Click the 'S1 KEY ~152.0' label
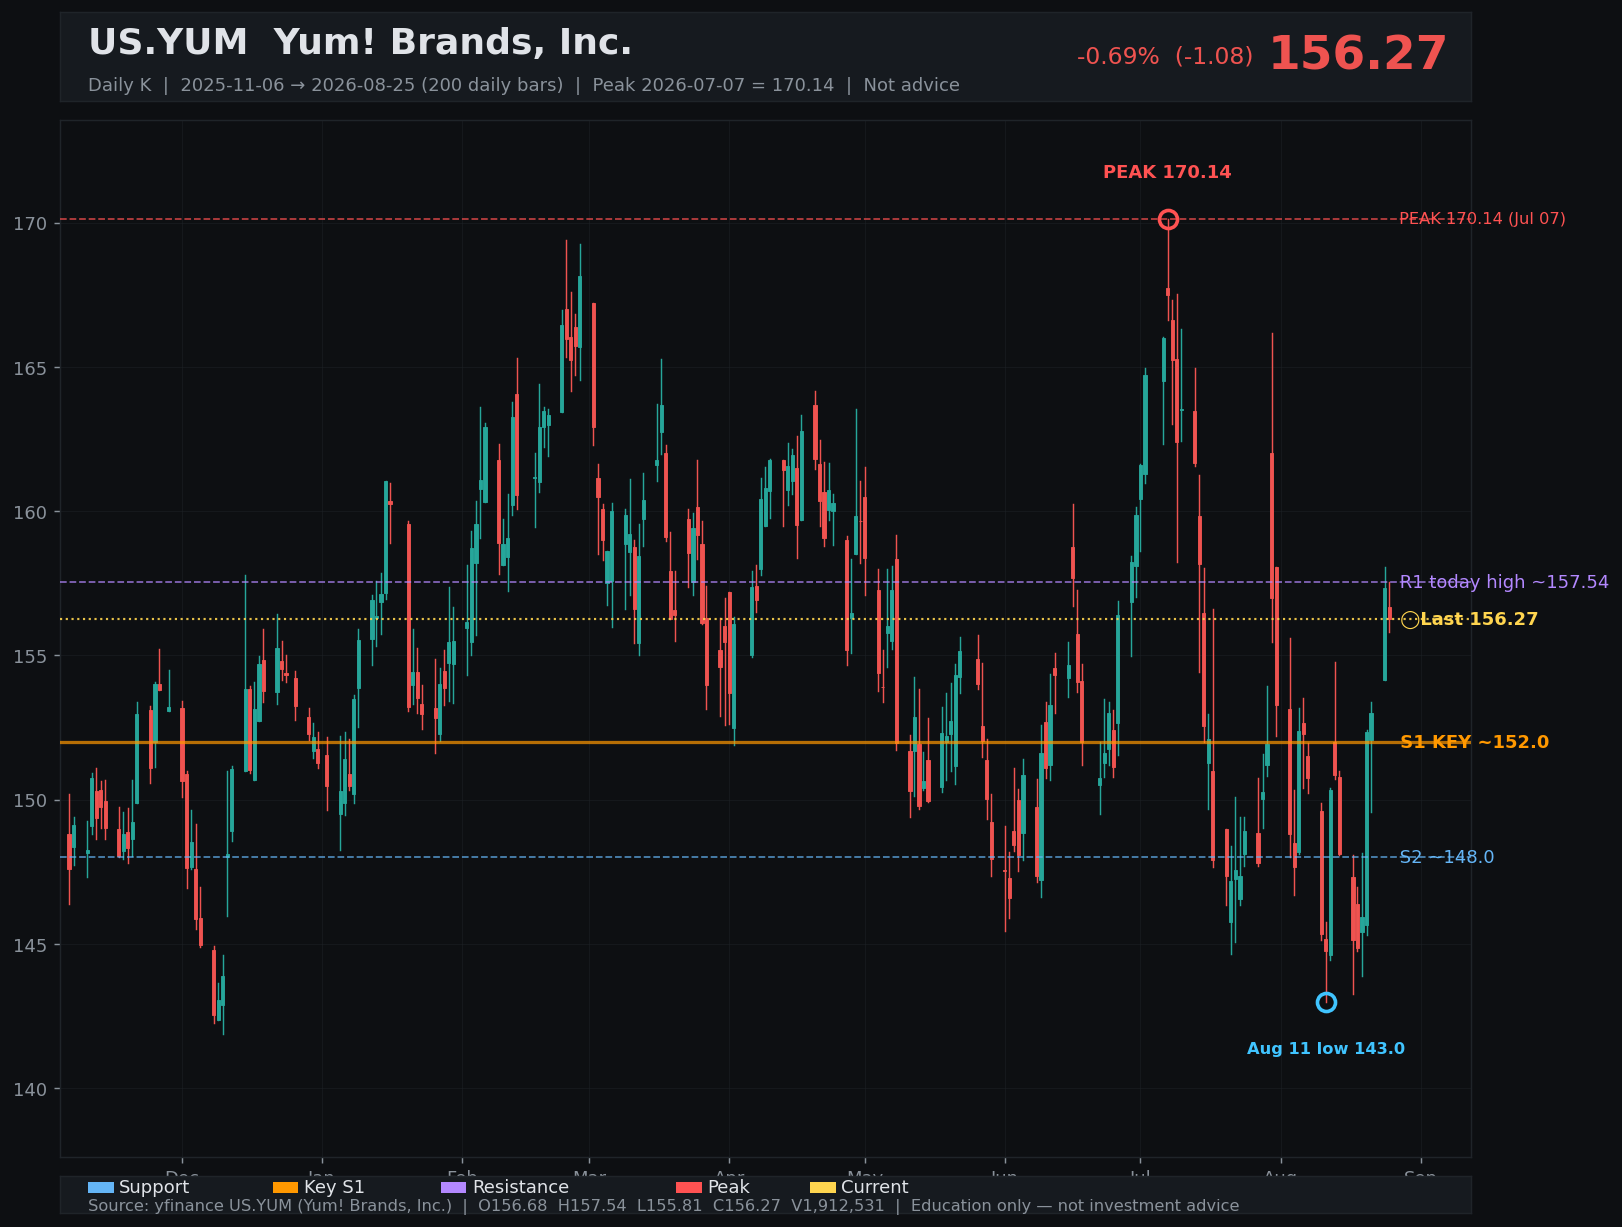This screenshot has width=1622, height=1227. click(1474, 742)
